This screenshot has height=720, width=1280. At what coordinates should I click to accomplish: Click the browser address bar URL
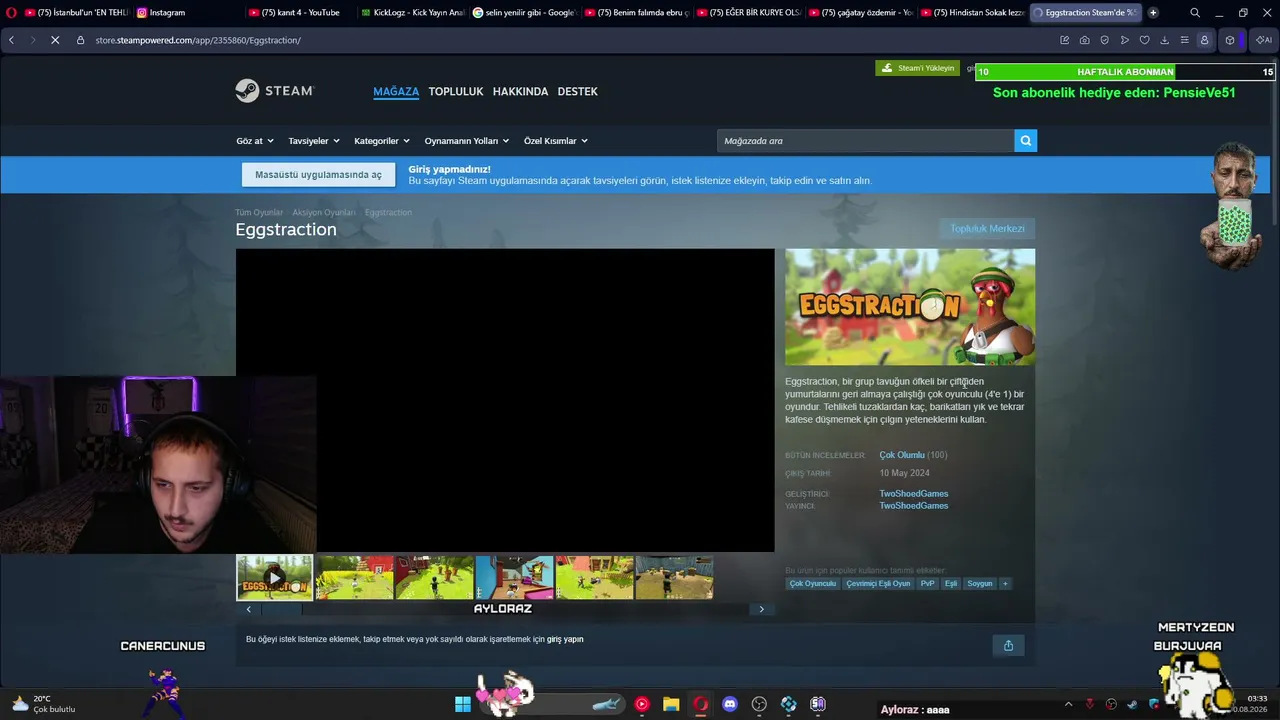198,40
